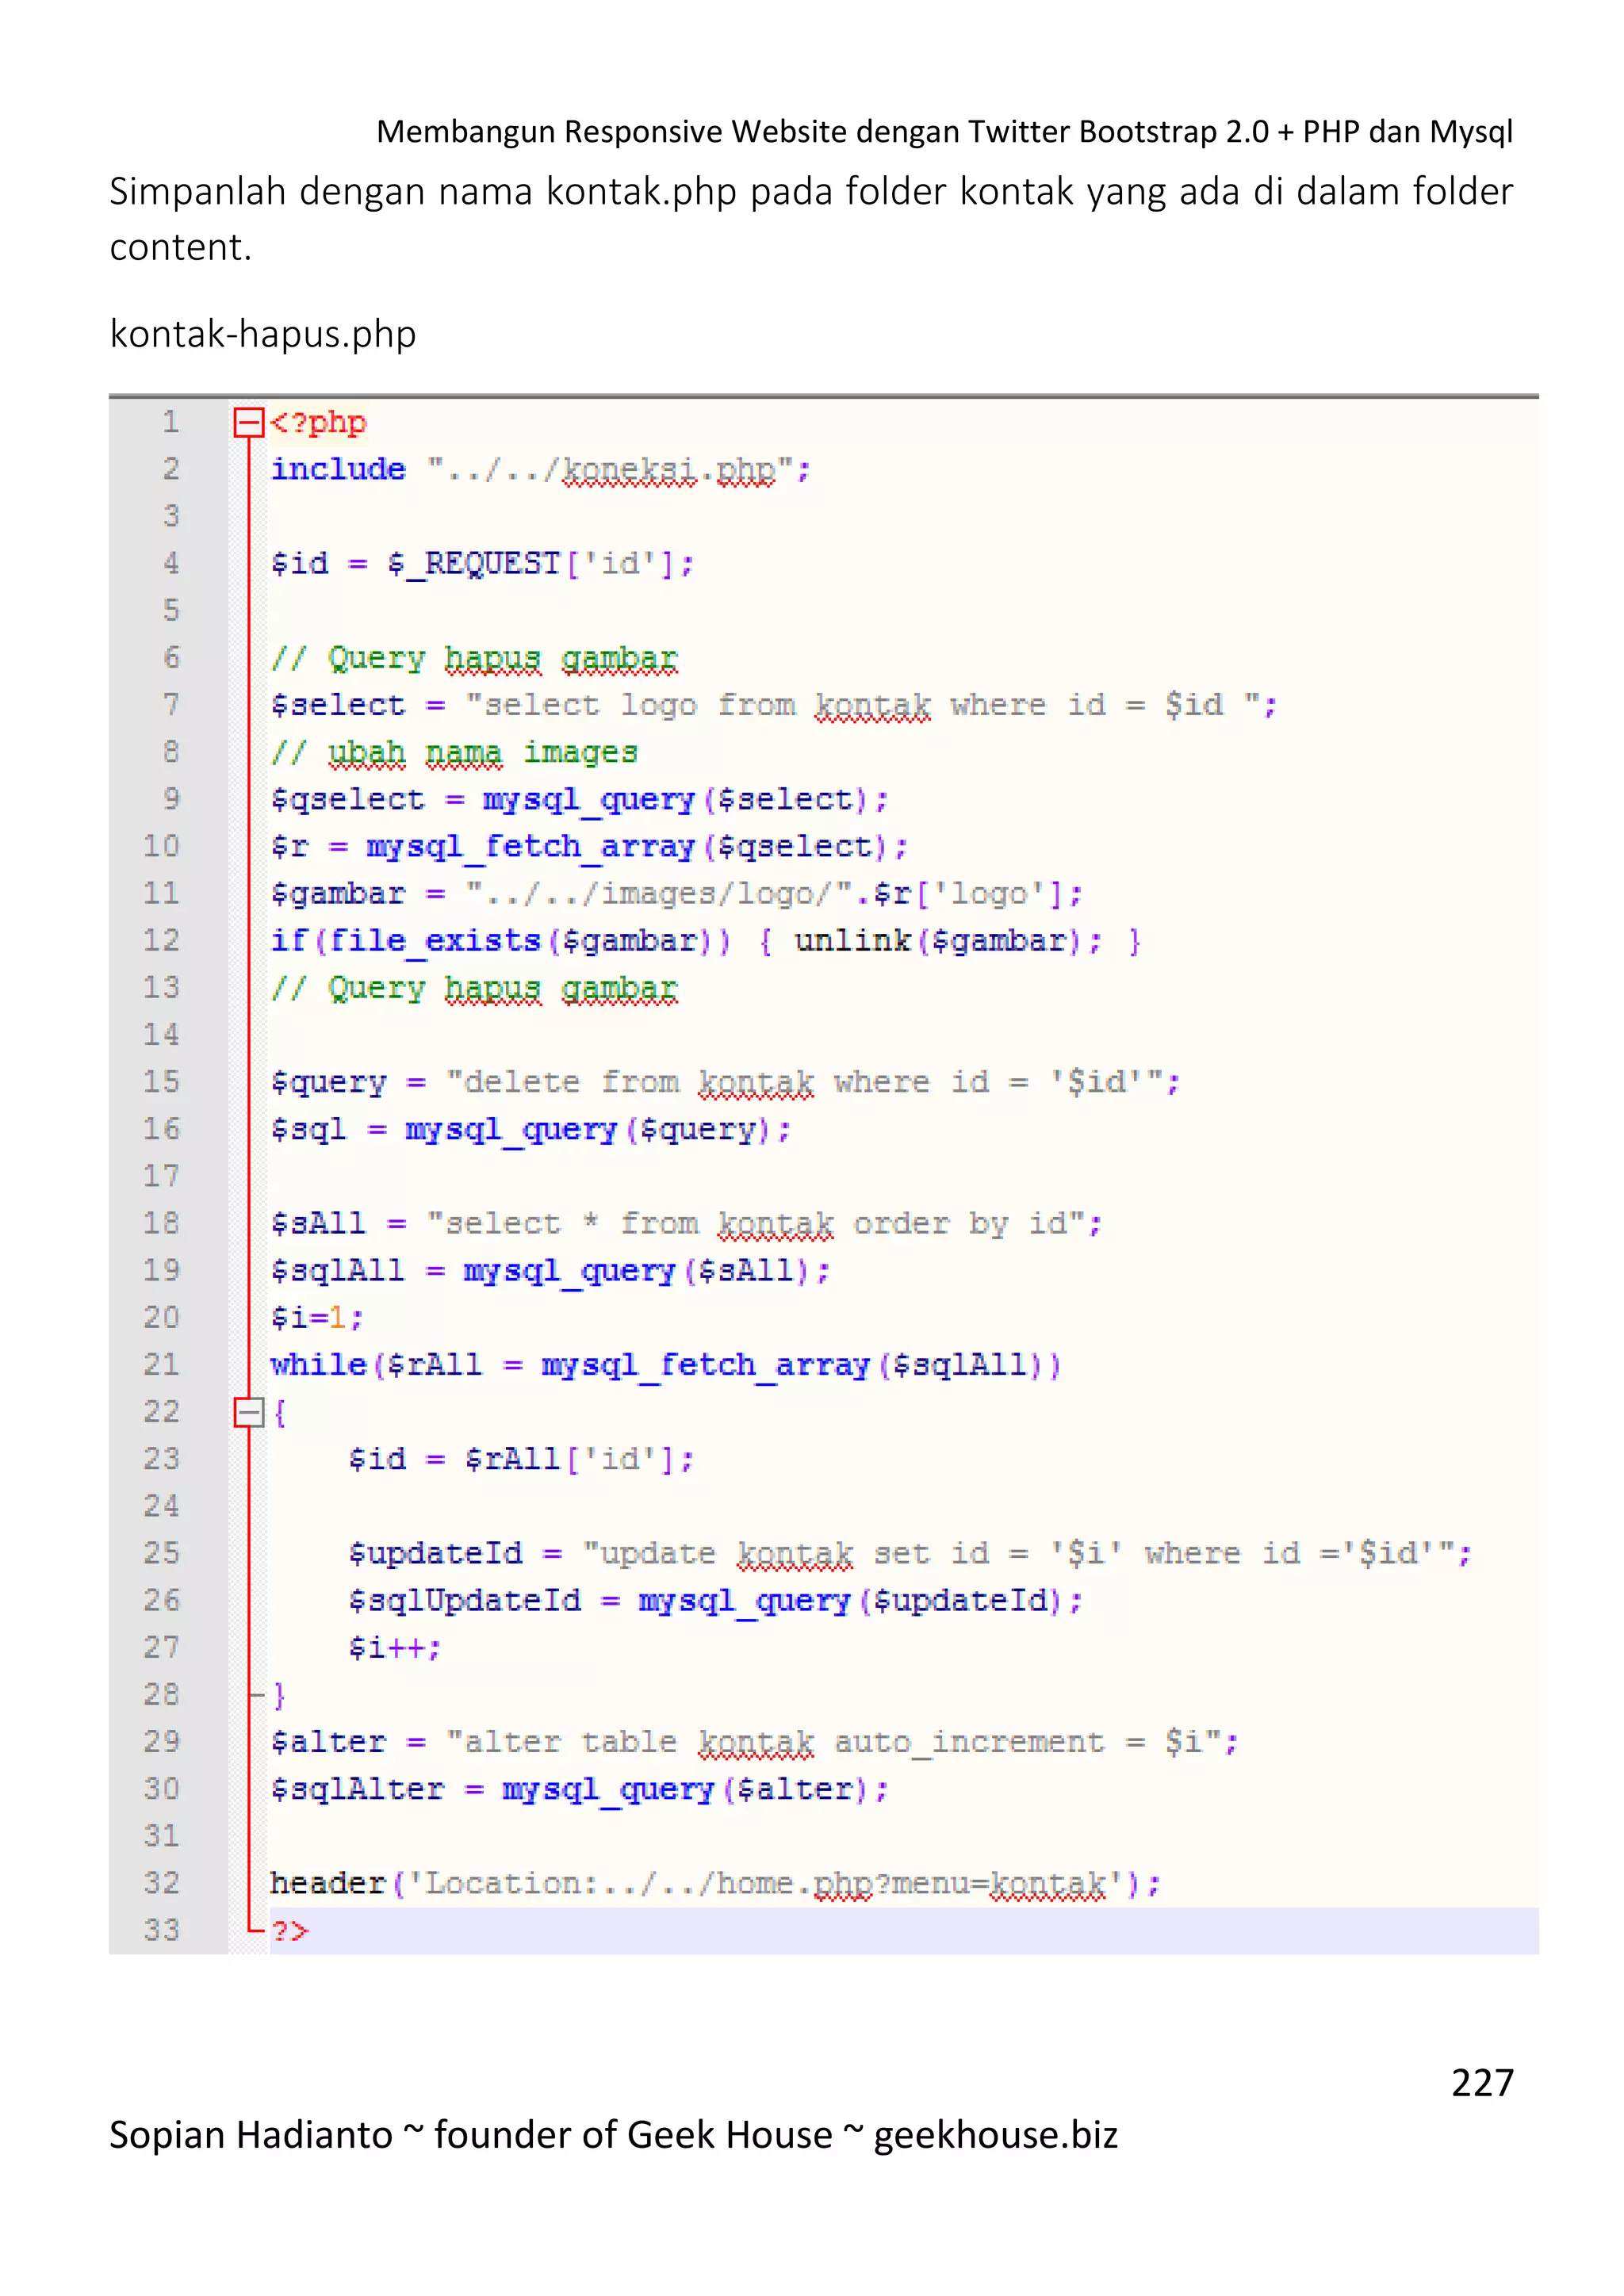The width and height of the screenshot is (1624, 2296).
Task: Click "$rAll['id']" on line 23
Action: (571, 1460)
